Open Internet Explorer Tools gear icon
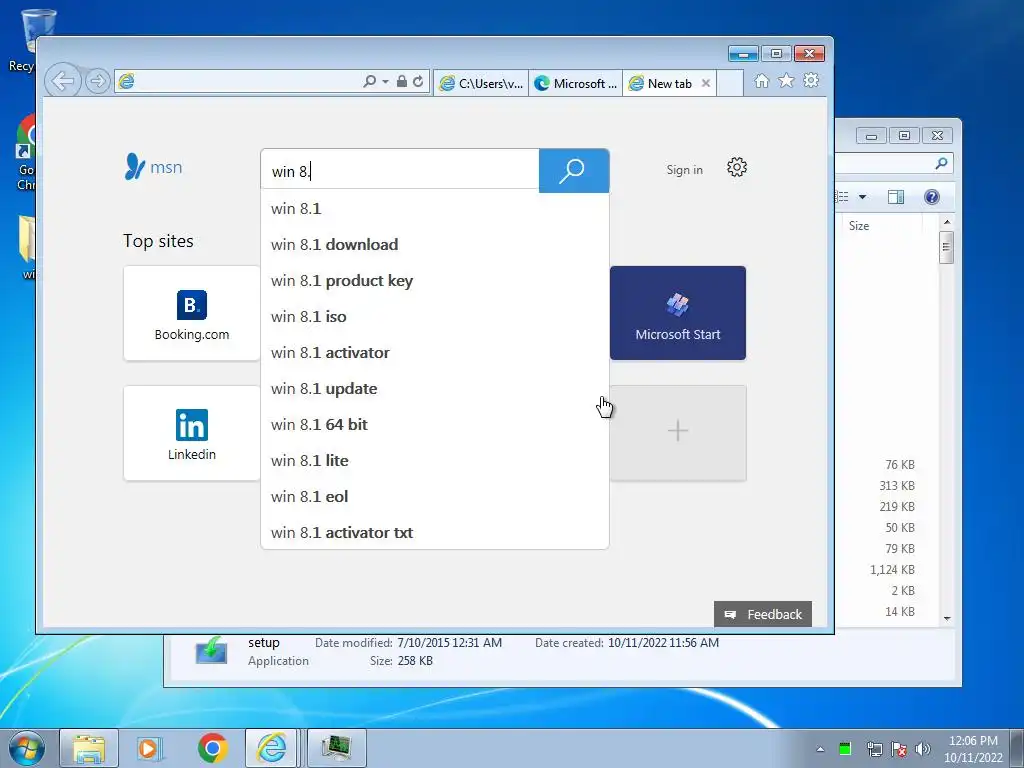Image resolution: width=1024 pixels, height=768 pixels. pos(811,81)
